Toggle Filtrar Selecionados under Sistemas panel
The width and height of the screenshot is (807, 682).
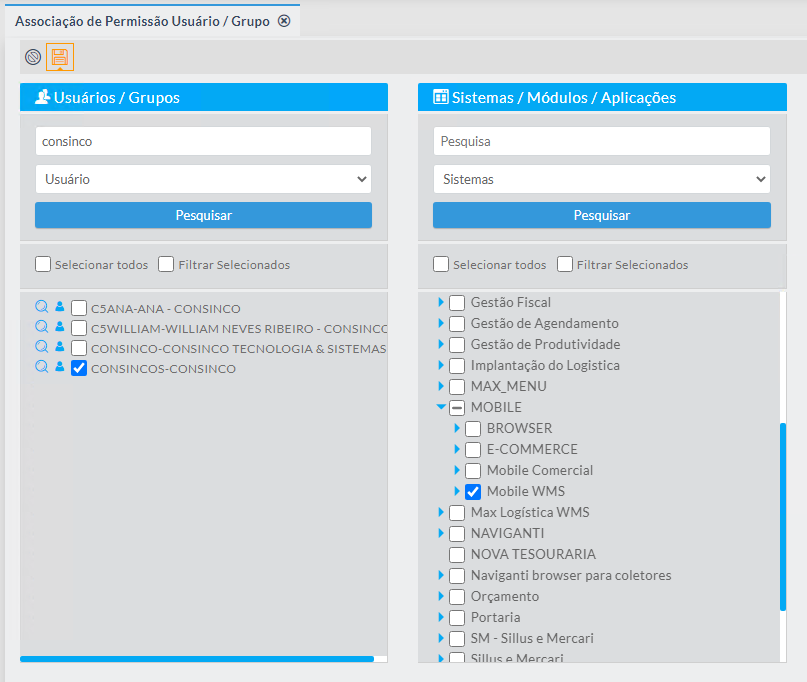(565, 264)
